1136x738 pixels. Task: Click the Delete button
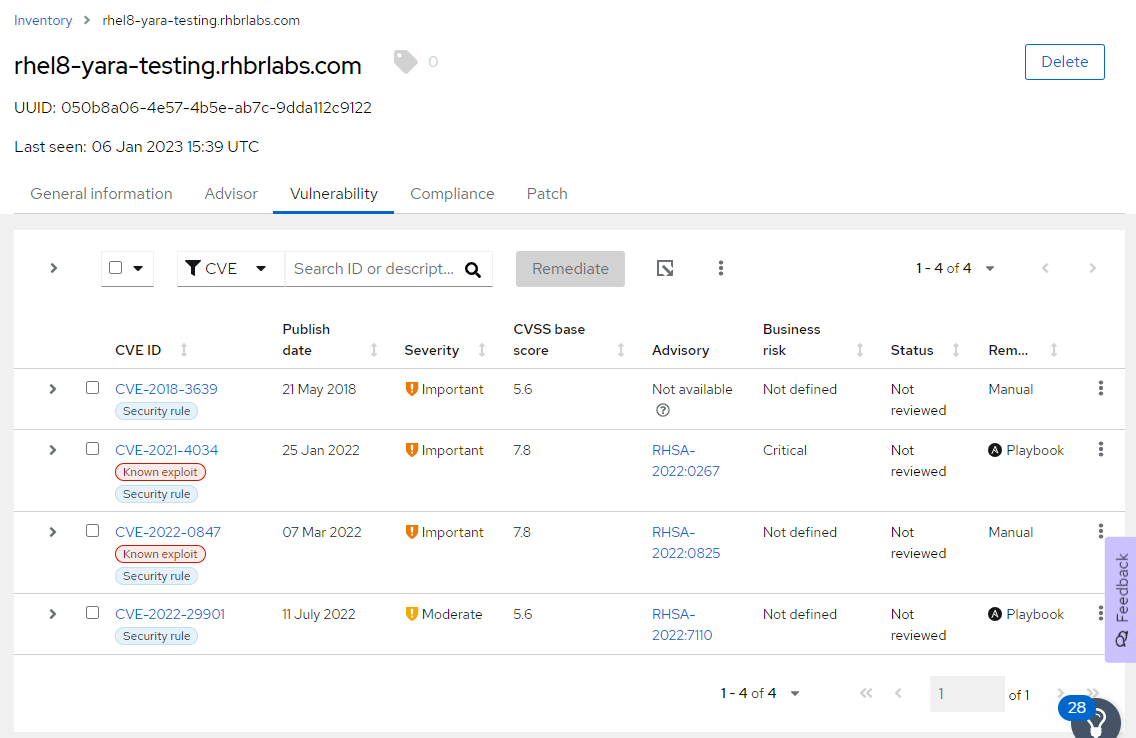[1064, 62]
